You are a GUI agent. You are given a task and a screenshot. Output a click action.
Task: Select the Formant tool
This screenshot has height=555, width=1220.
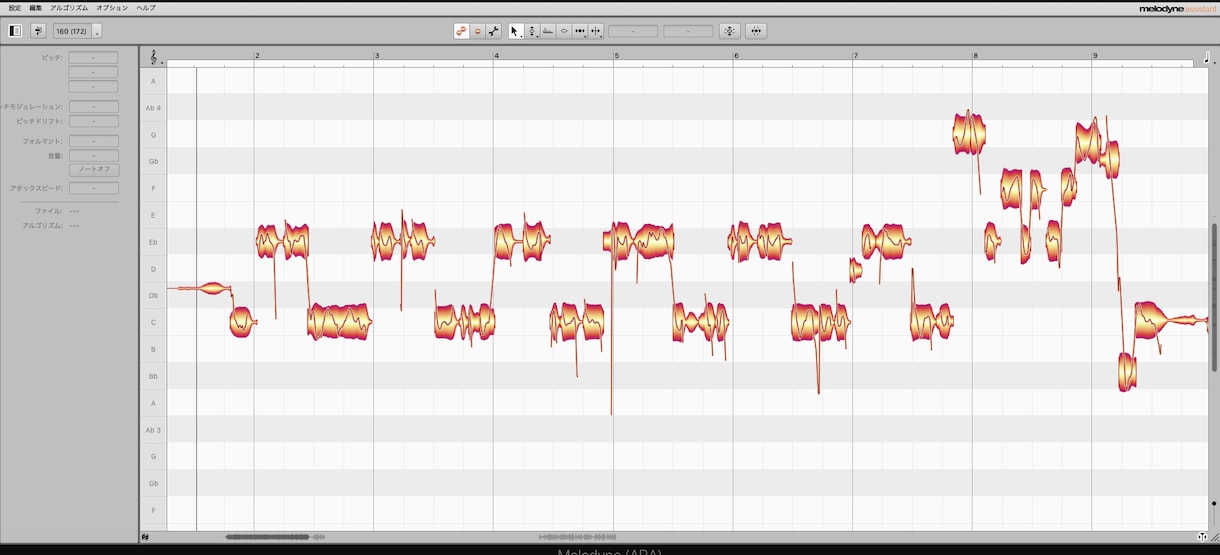click(x=548, y=31)
